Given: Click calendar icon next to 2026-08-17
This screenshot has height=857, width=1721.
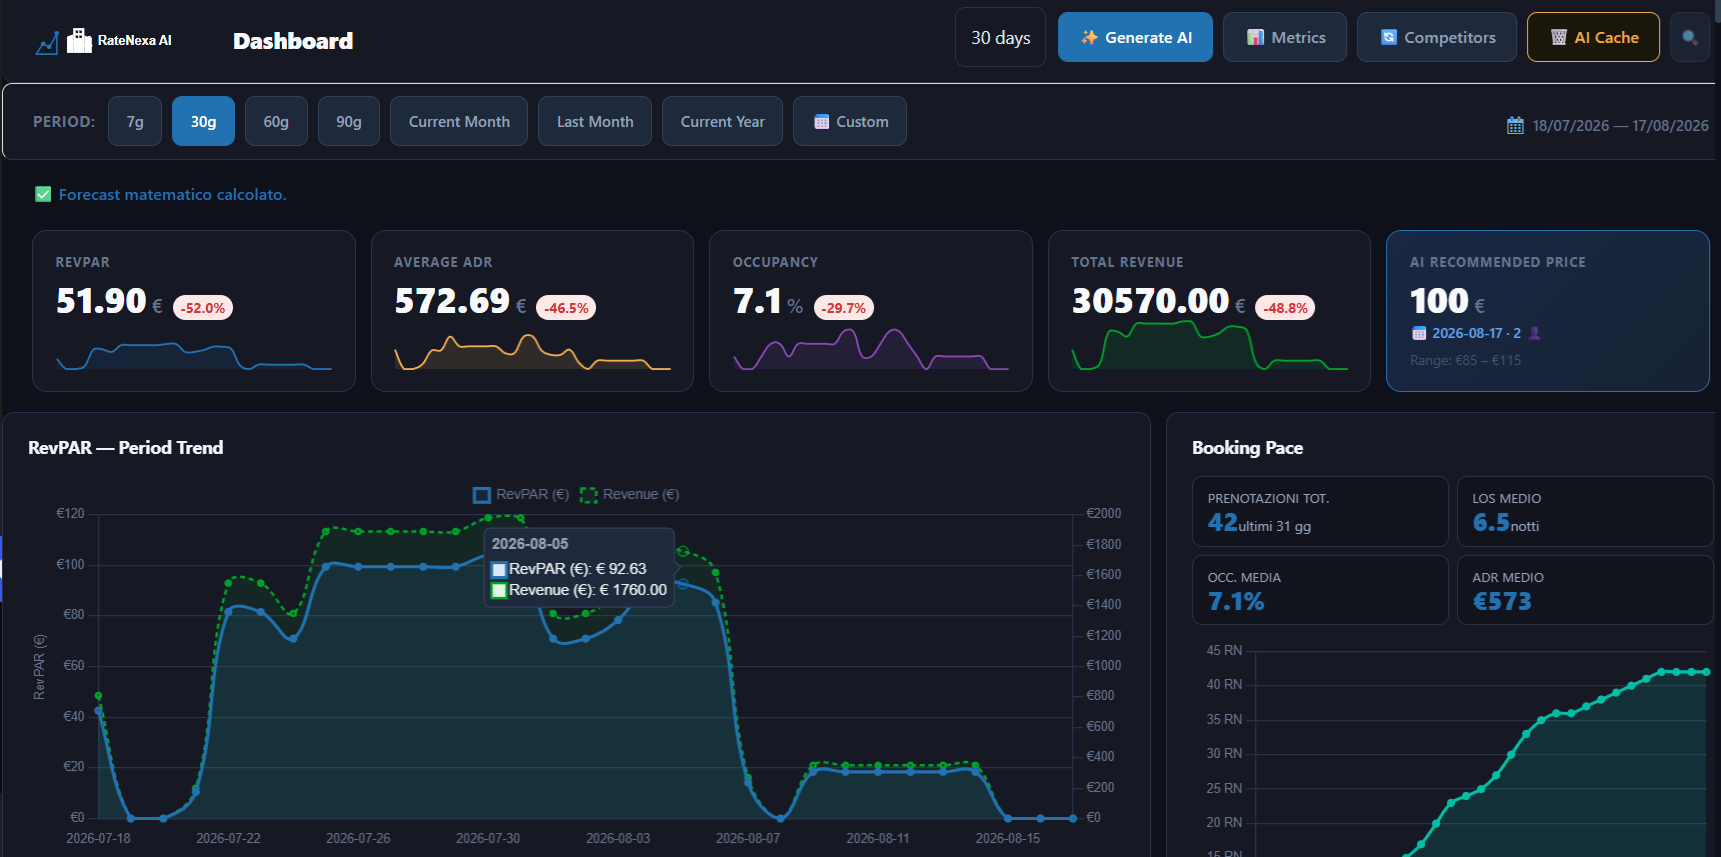Looking at the screenshot, I should pyautogui.click(x=1418, y=333).
